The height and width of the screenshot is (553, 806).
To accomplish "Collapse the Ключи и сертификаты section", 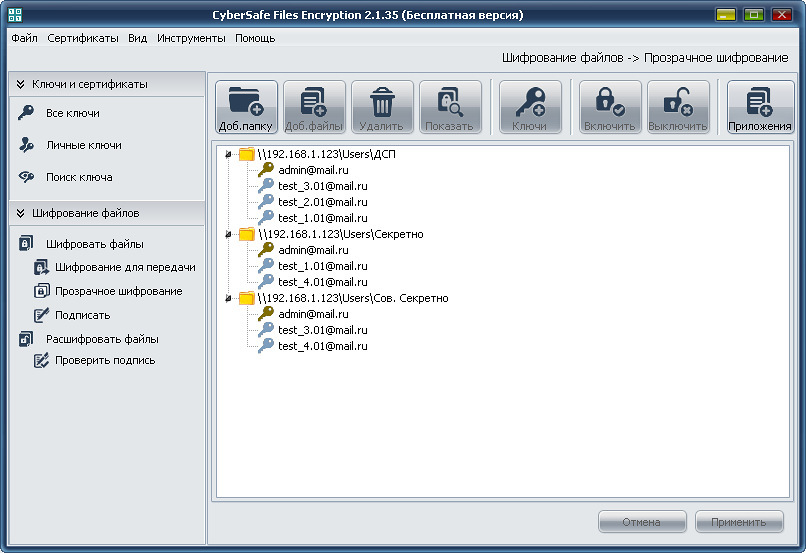I will (x=21, y=84).
